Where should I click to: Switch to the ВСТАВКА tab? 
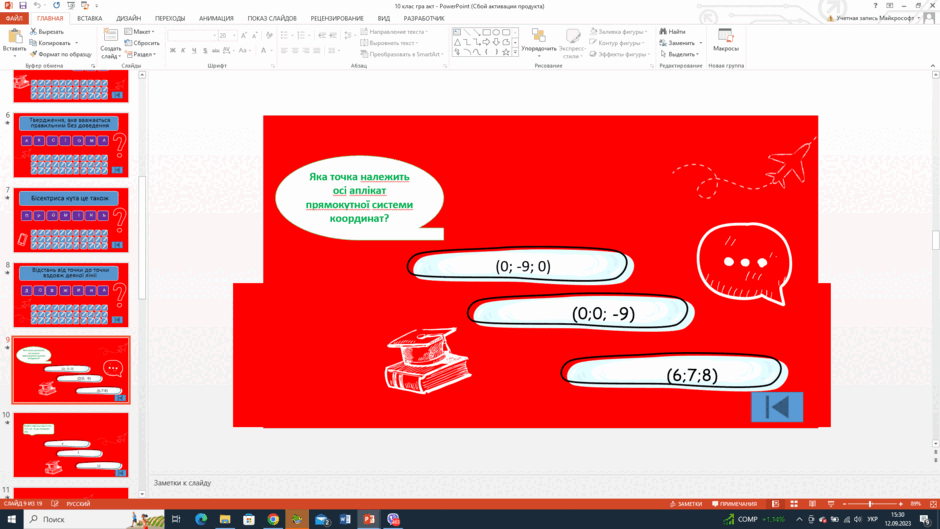[89, 19]
